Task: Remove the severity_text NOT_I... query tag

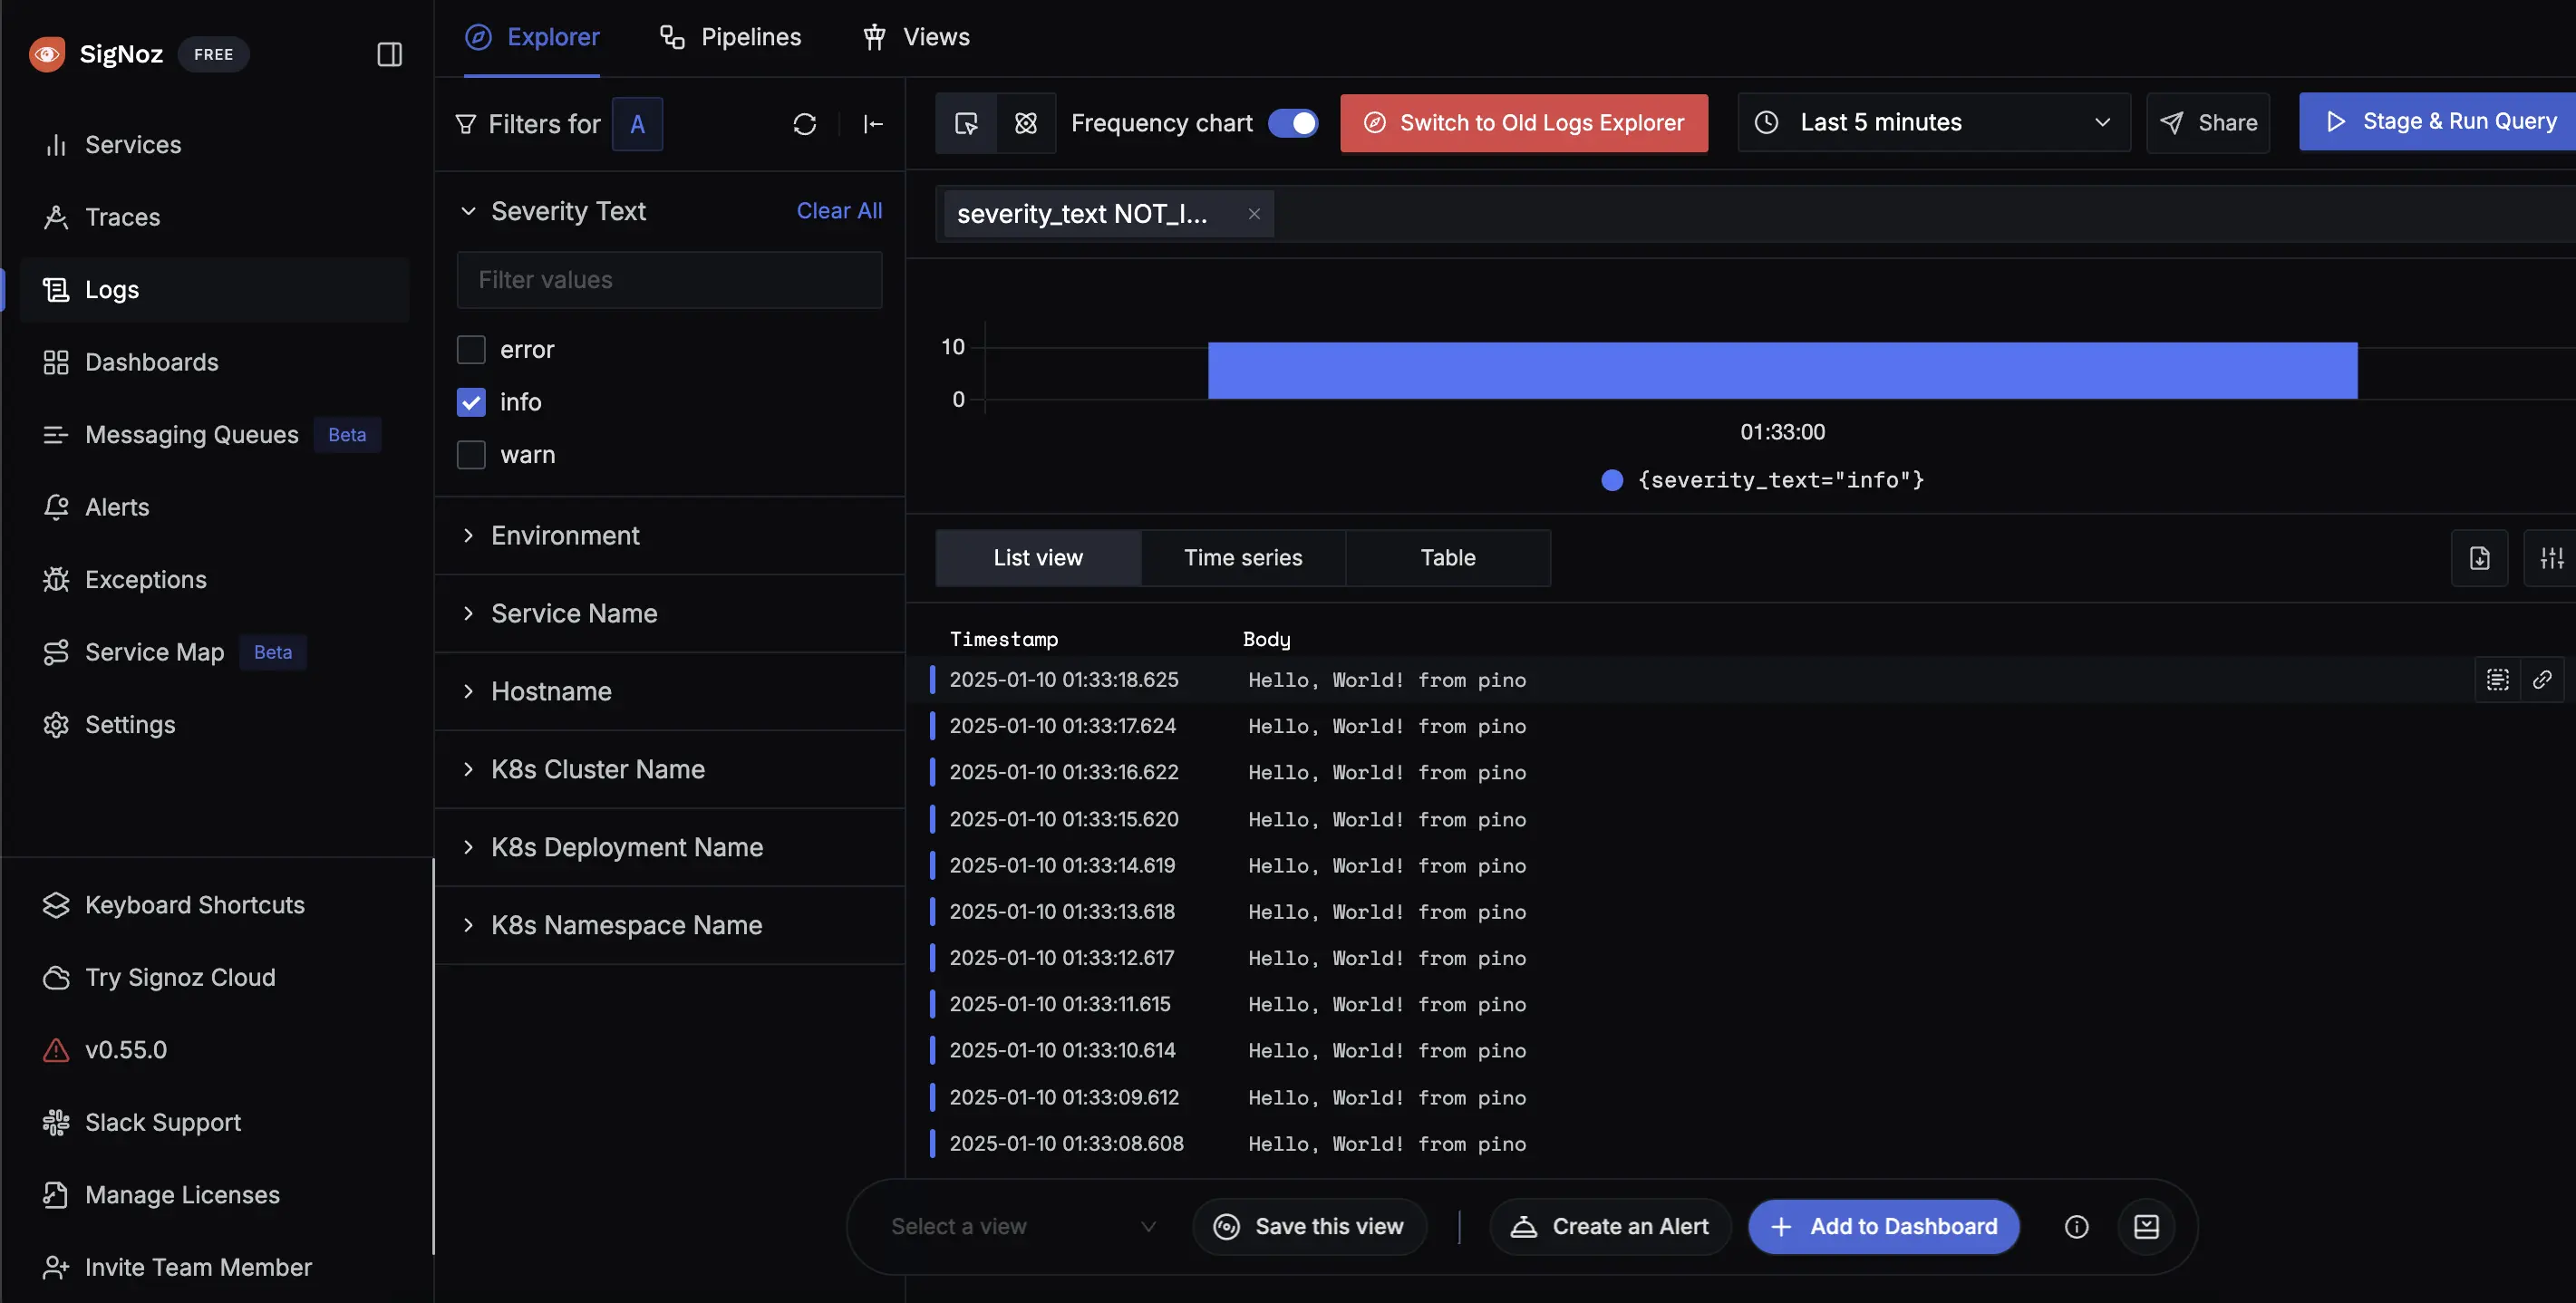Action: (x=1254, y=214)
